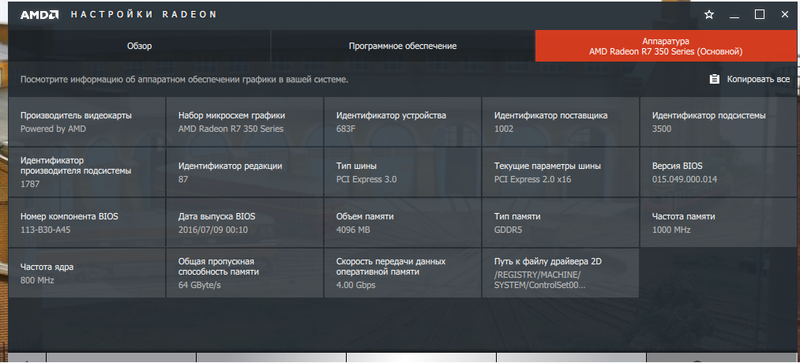800x363 pixels.
Task: Click the AMD logo icon
Action: tap(39, 14)
